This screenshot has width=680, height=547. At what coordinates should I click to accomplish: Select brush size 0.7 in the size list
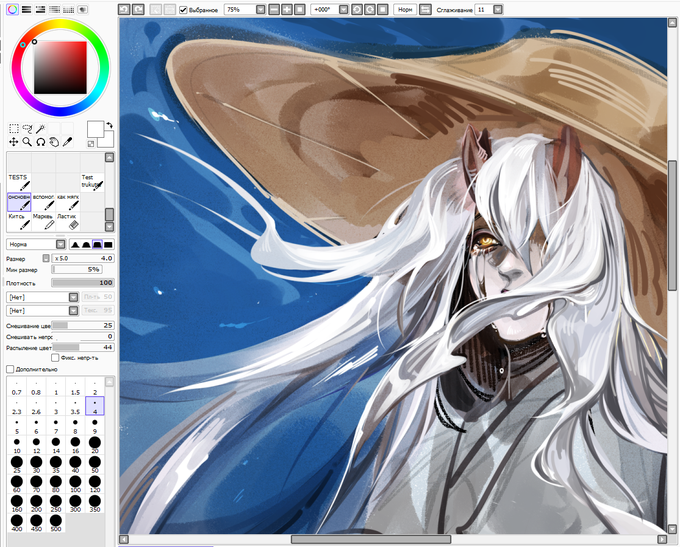tap(17, 387)
